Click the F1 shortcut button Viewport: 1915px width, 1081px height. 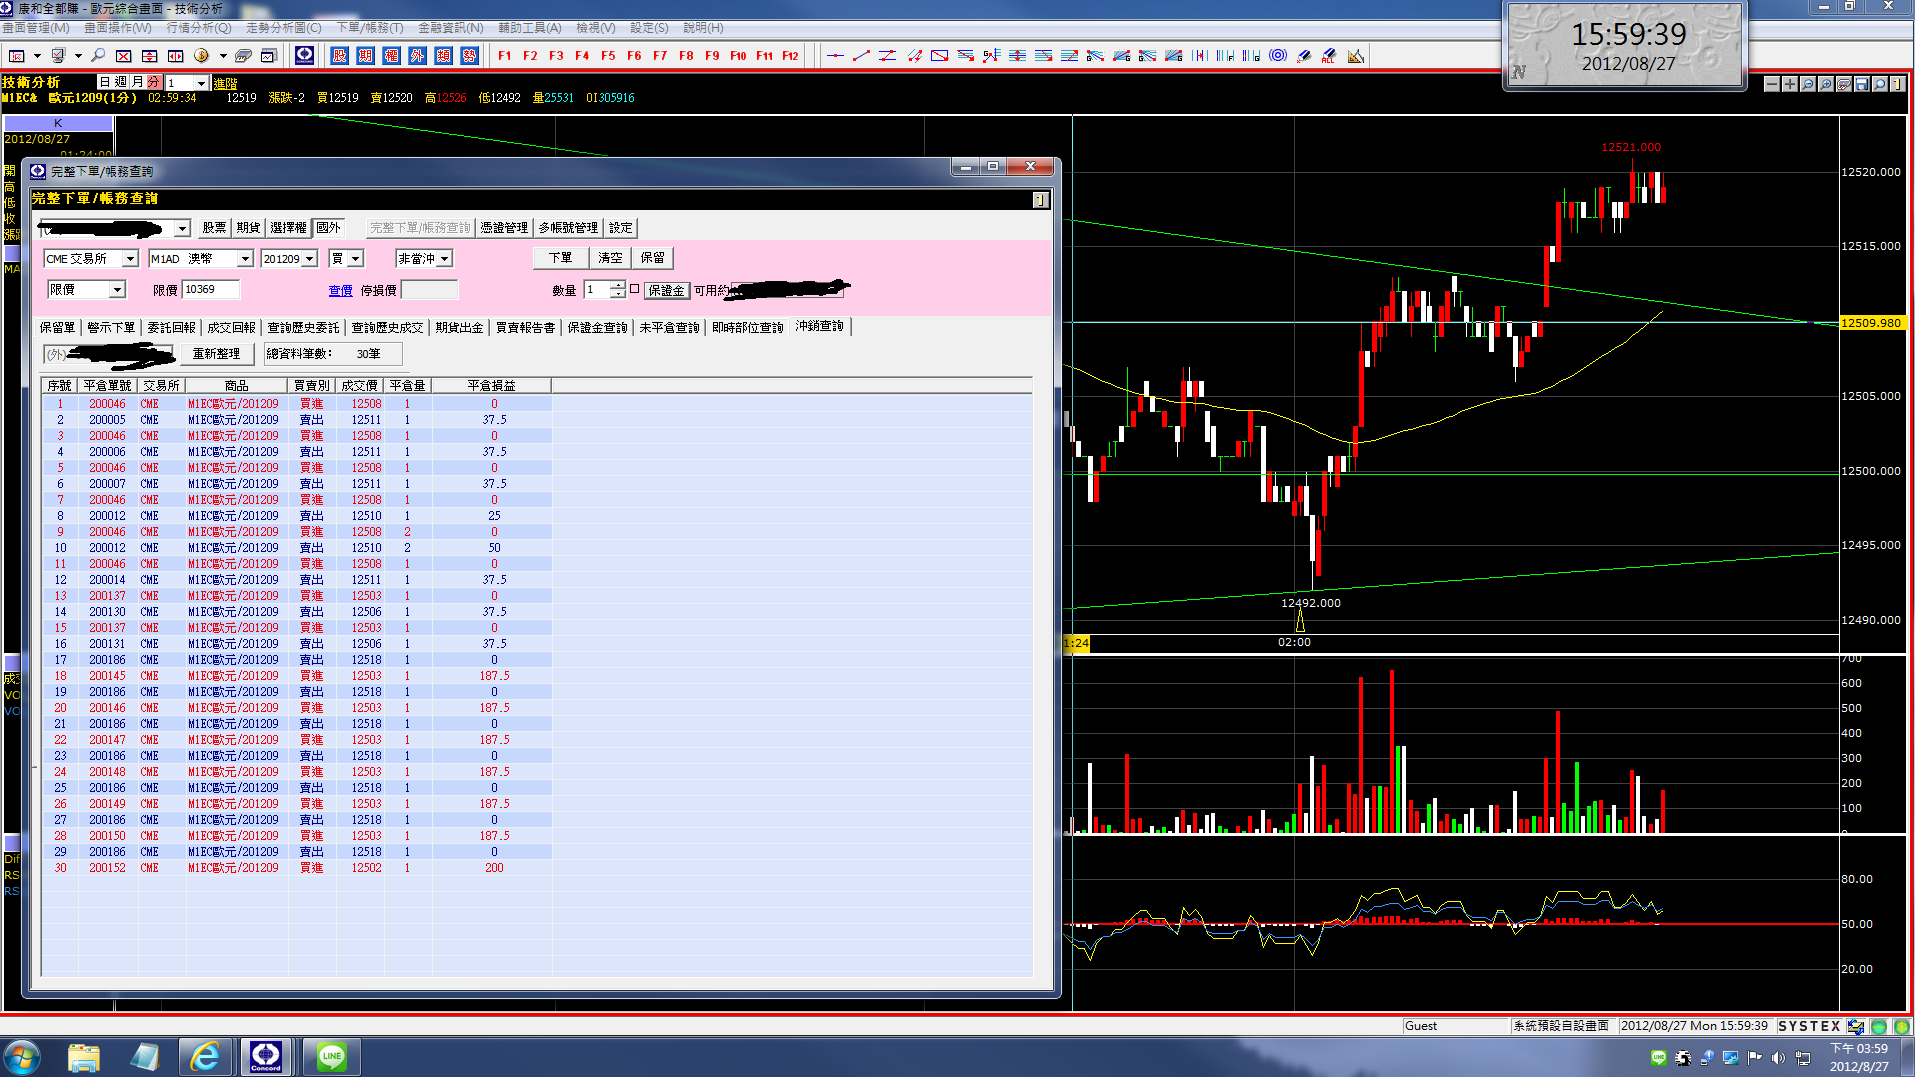[x=505, y=56]
